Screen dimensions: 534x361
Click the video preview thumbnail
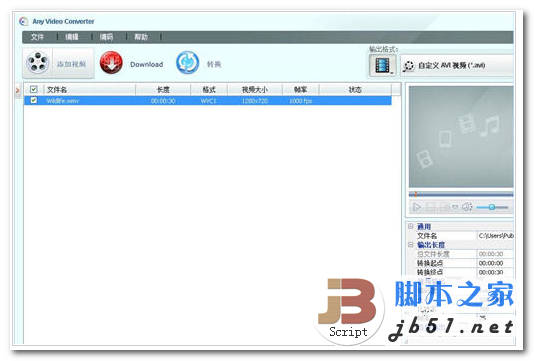pos(461,137)
